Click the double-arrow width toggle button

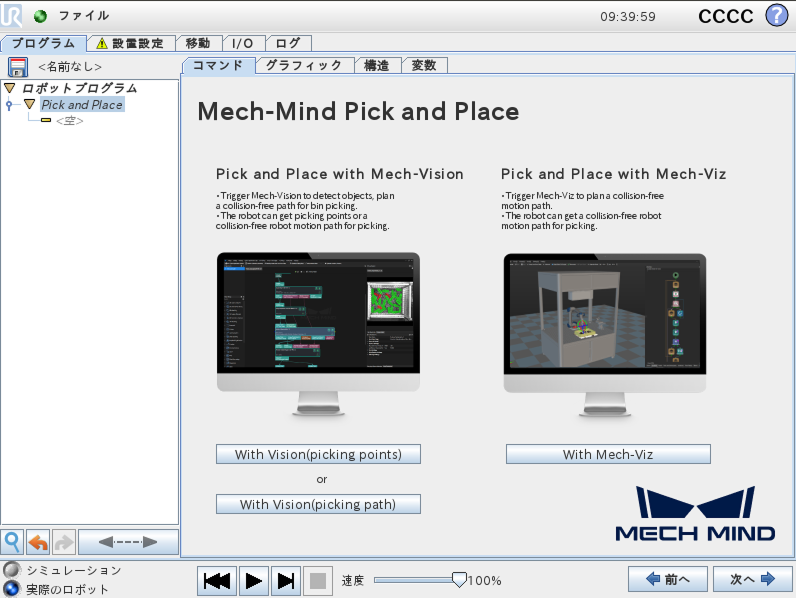click(x=128, y=542)
